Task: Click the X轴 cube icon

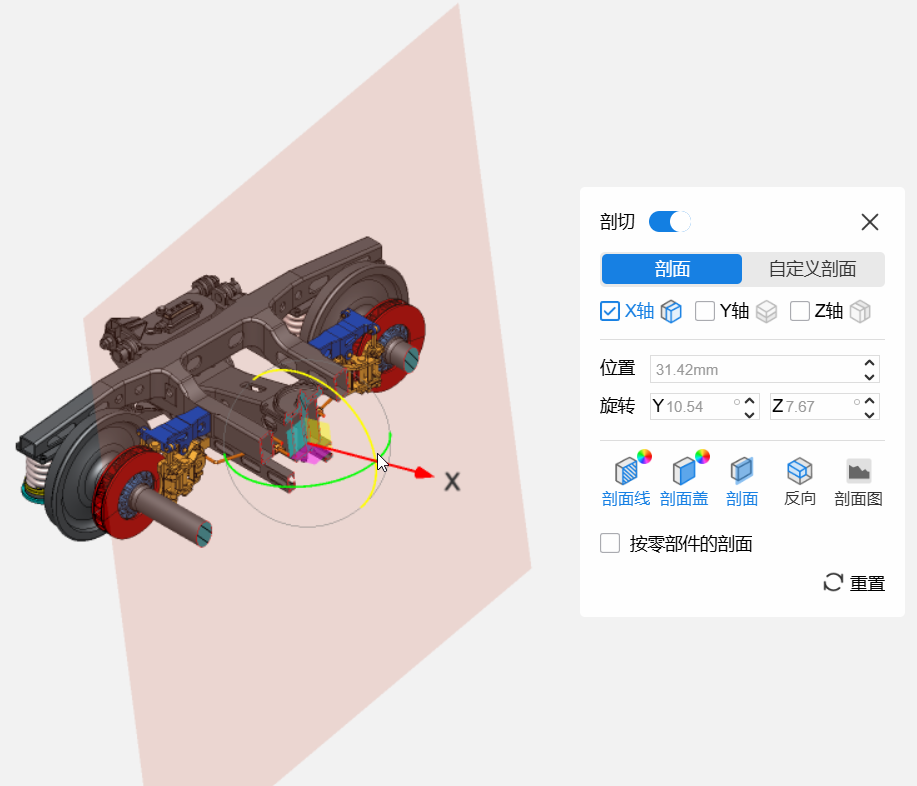Action: point(671,312)
